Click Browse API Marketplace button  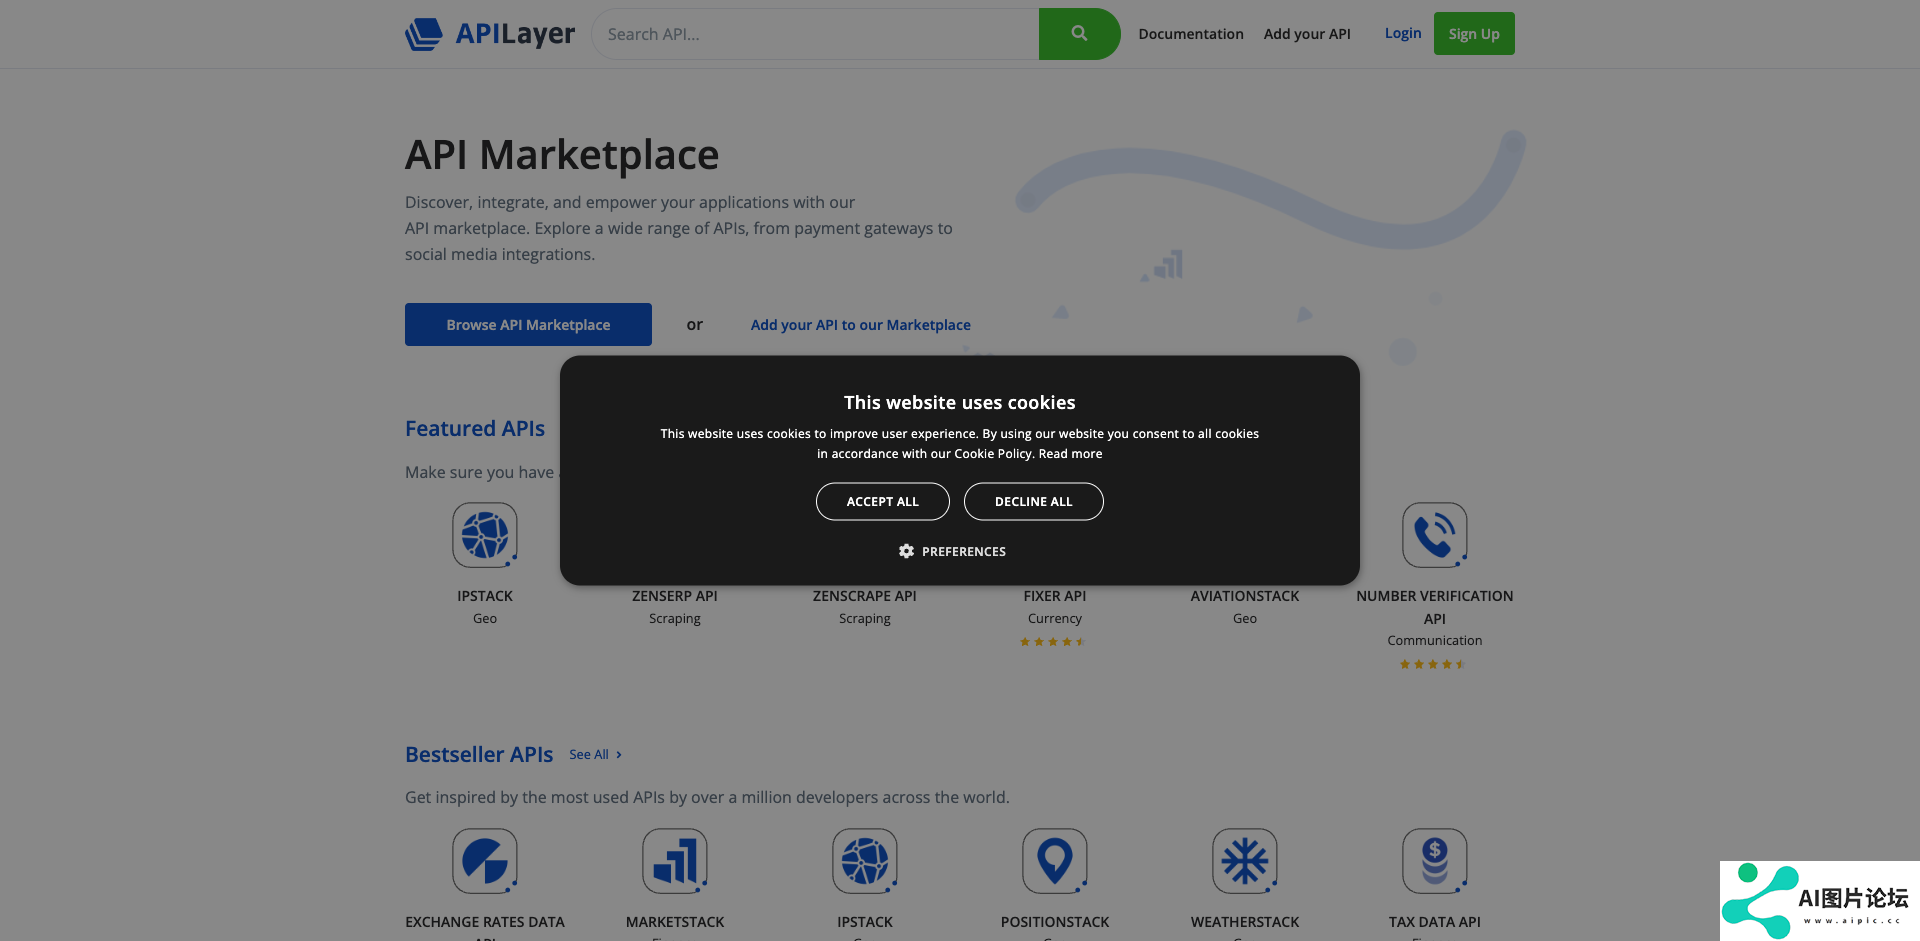pos(528,325)
